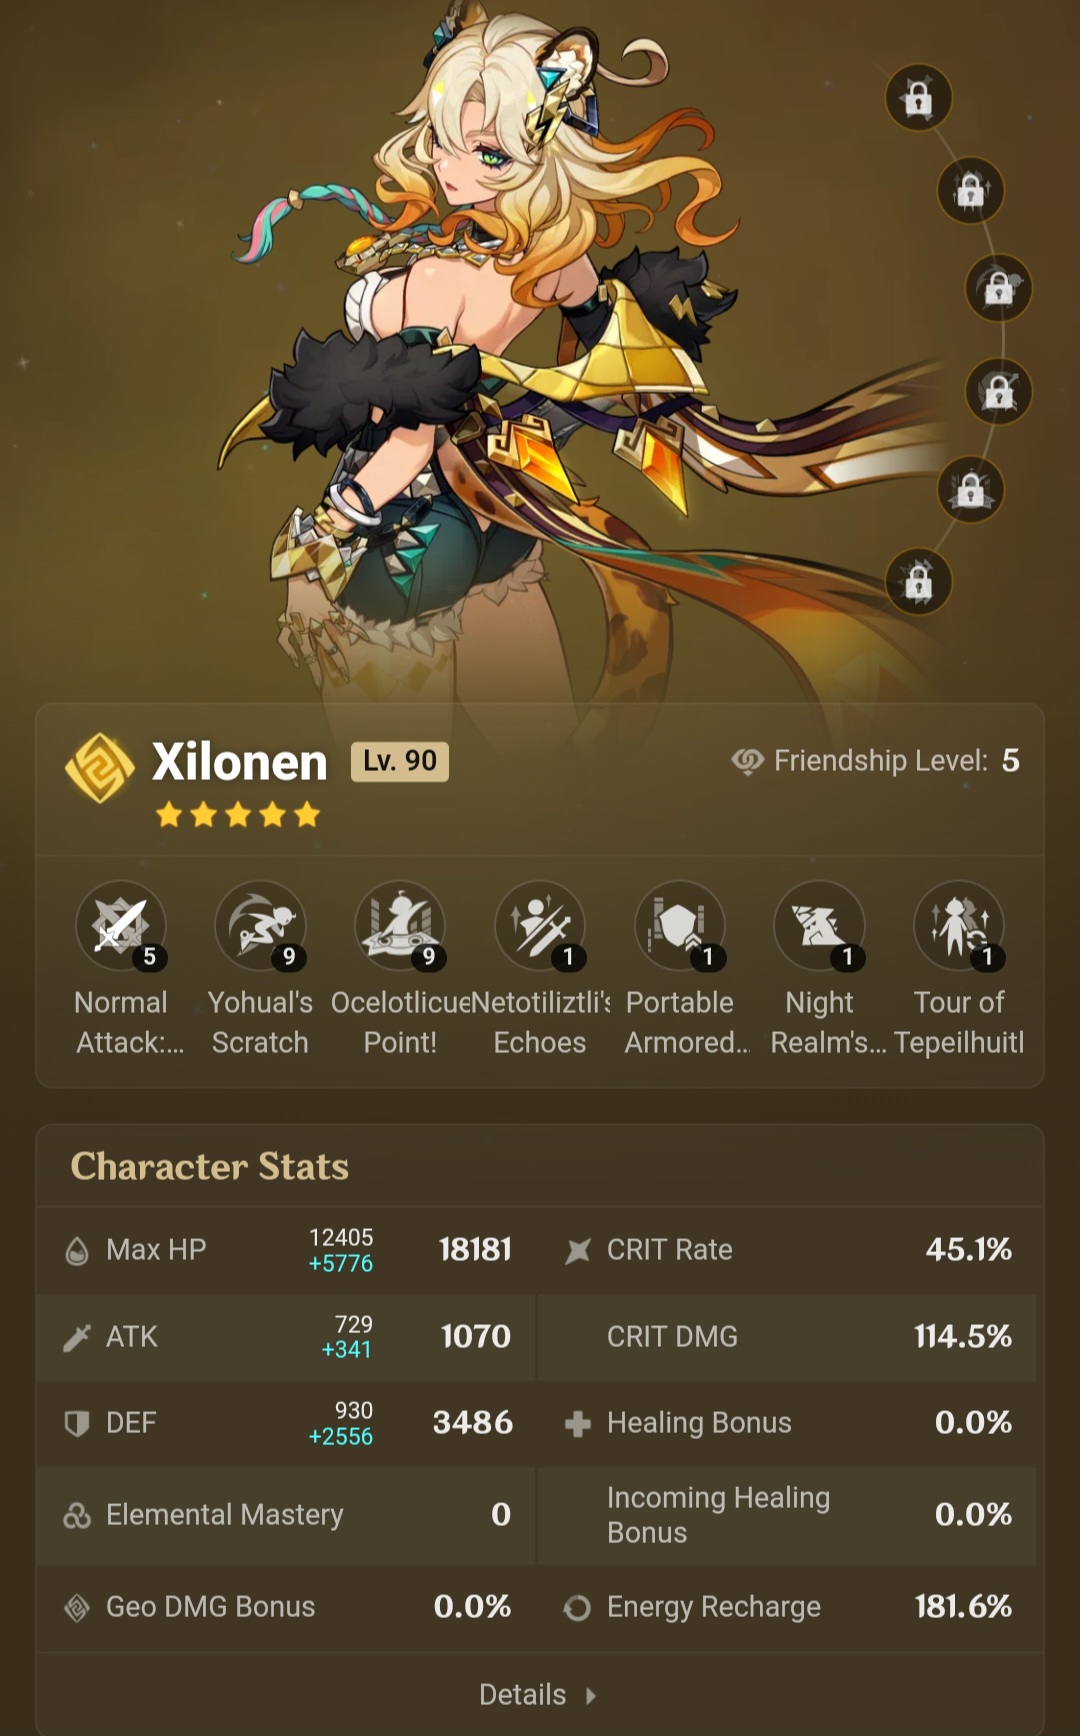
Task: Select the CRIT Rate stat entry
Action: point(787,1250)
